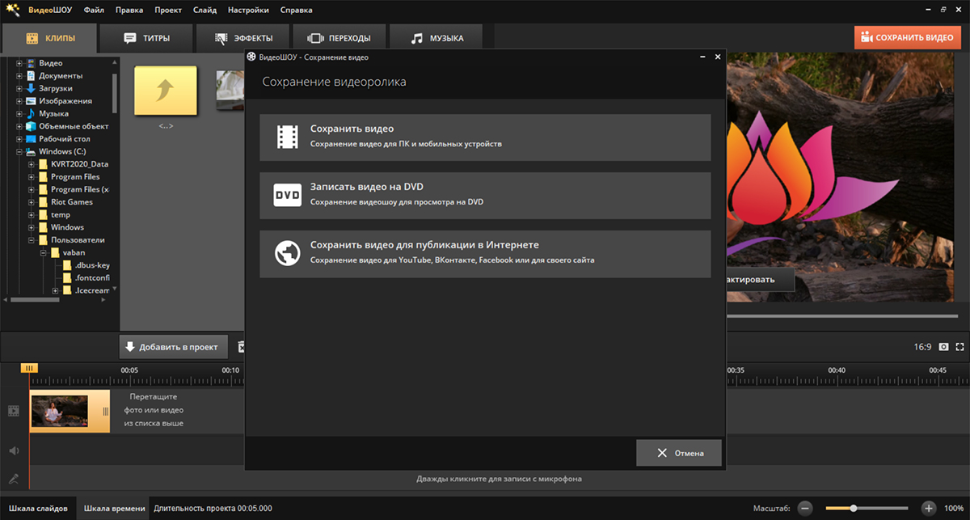This screenshot has height=520, width=970.
Task: Click Длительность проекта 00:05.000 status
Action: 213,508
